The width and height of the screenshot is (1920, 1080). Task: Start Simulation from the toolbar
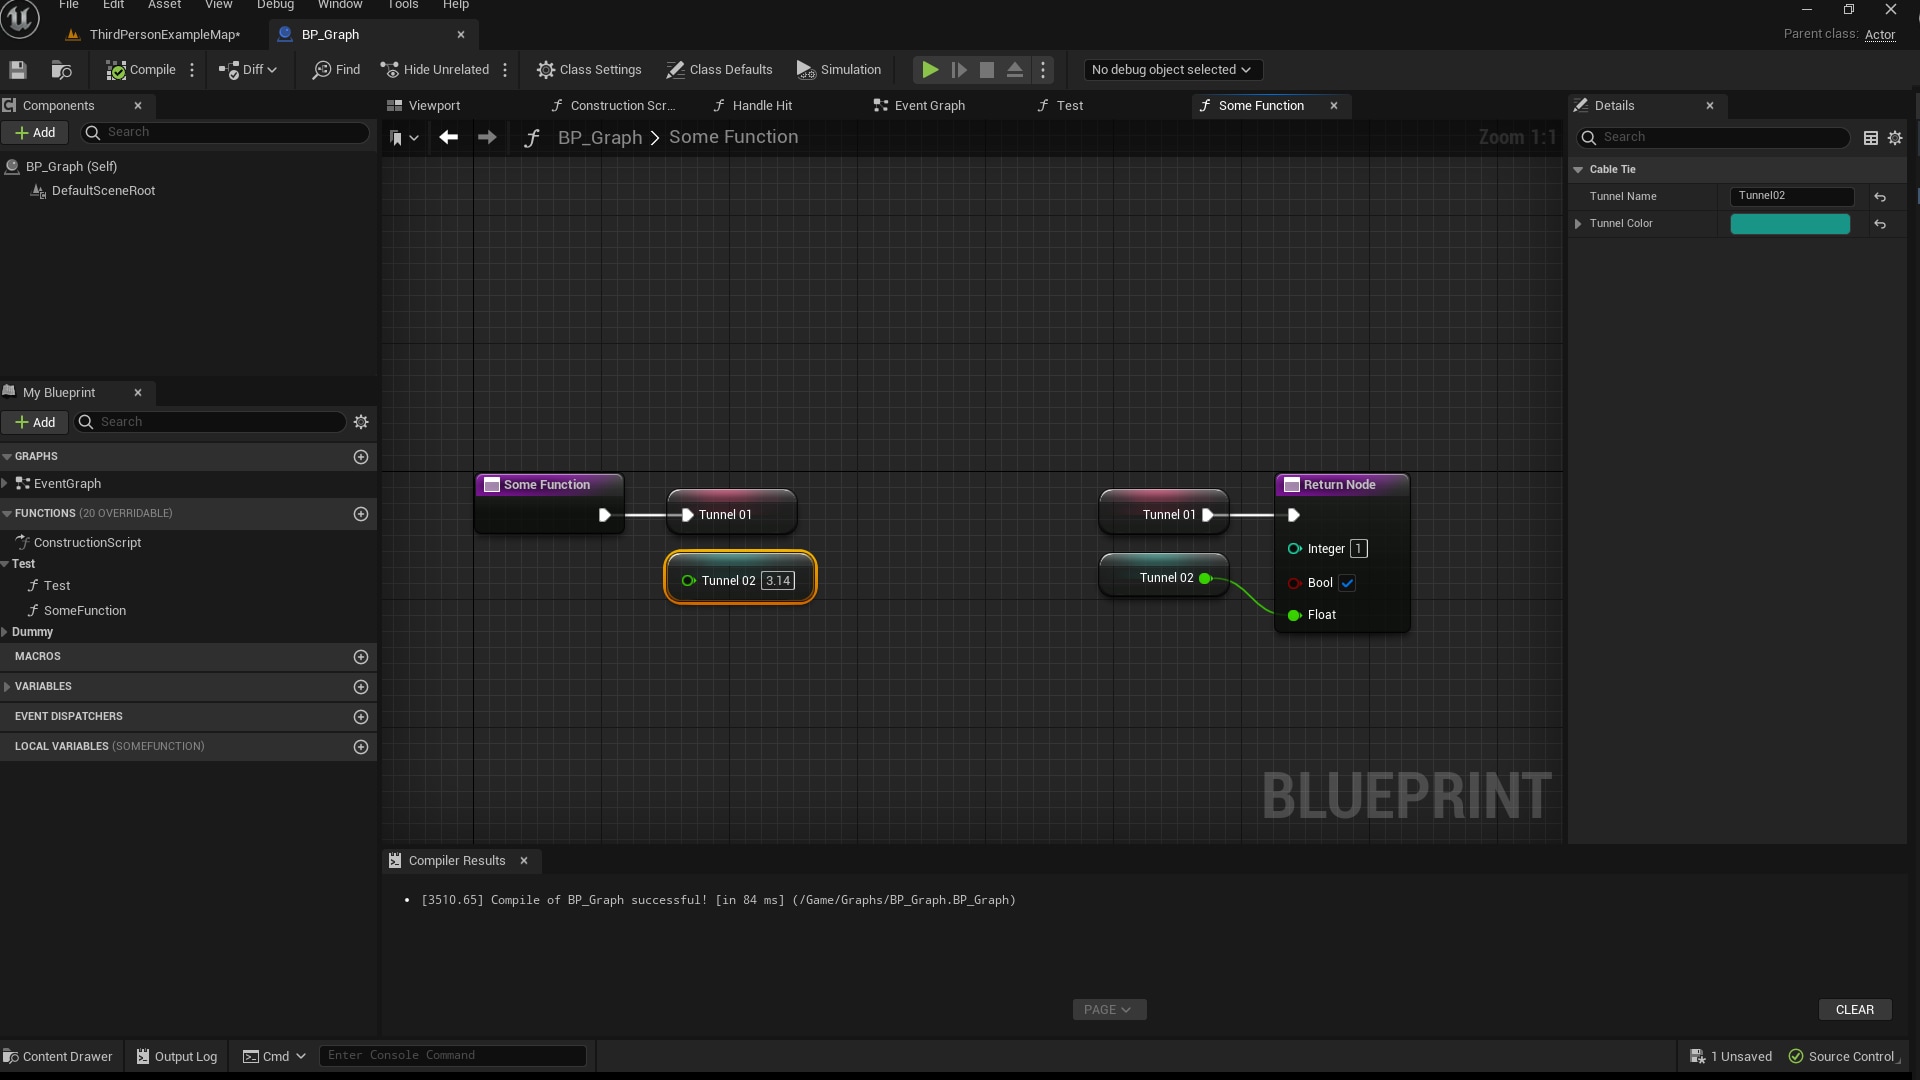pyautogui.click(x=838, y=69)
